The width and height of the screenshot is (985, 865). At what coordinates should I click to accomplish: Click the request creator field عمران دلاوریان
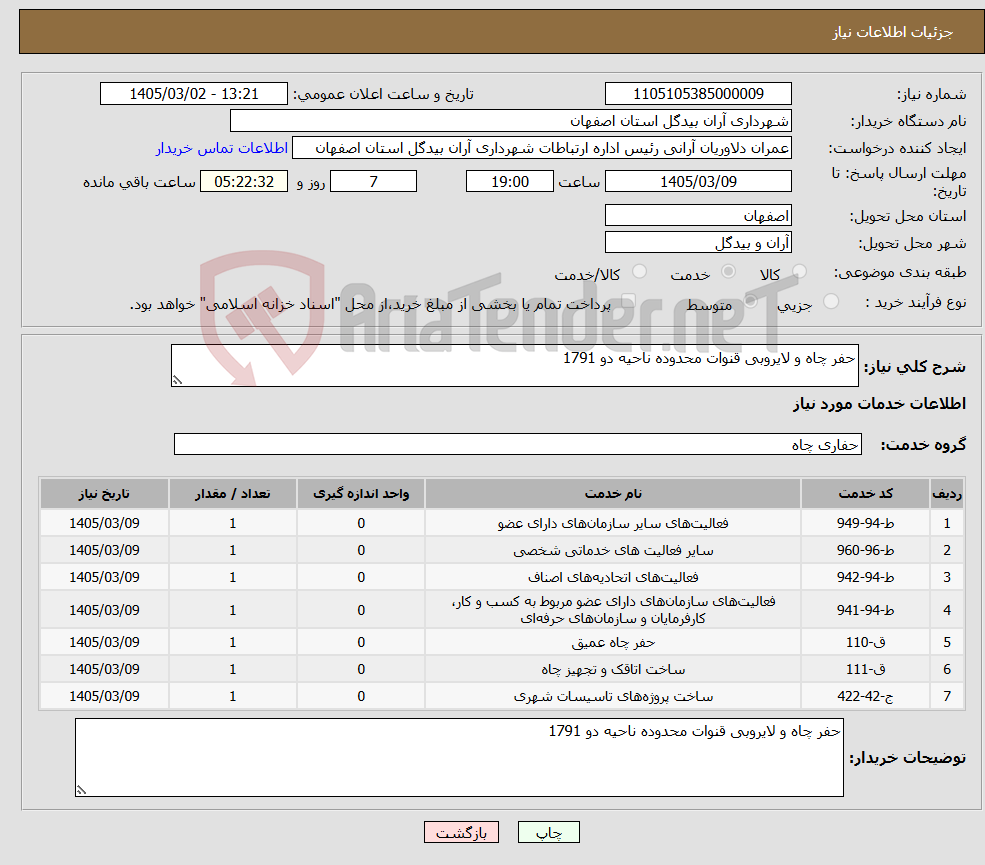tap(541, 148)
